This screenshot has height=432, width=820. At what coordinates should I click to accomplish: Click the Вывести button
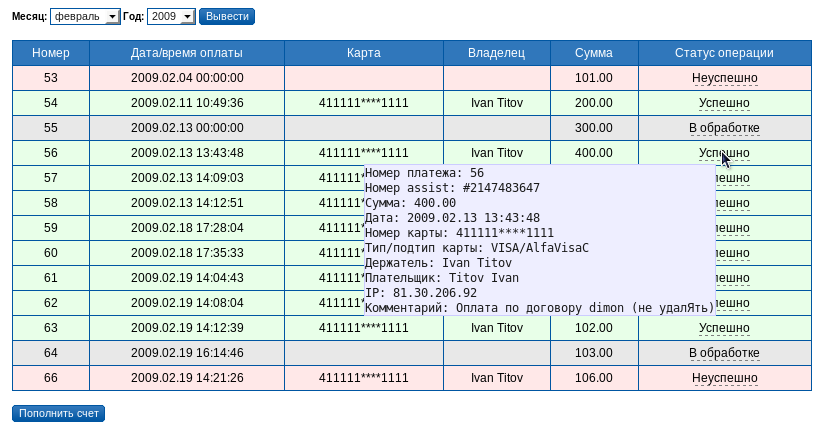[x=227, y=17]
